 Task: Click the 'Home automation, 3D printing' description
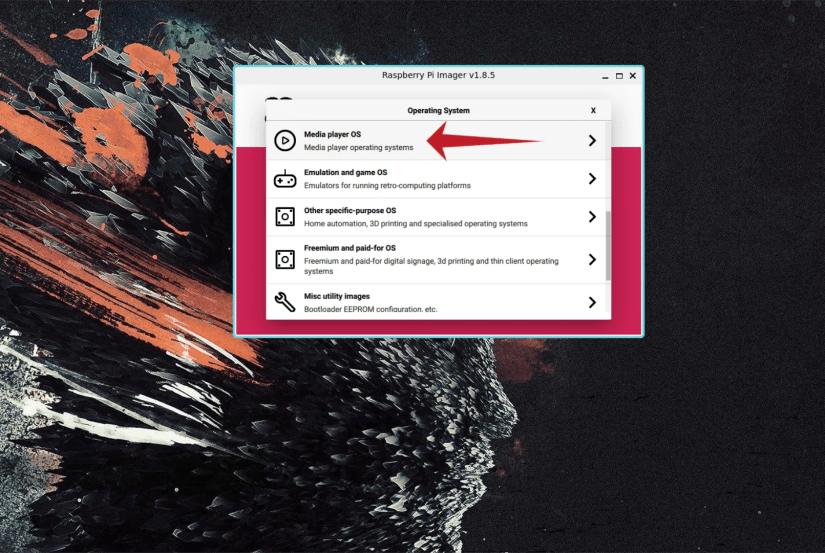[416, 224]
